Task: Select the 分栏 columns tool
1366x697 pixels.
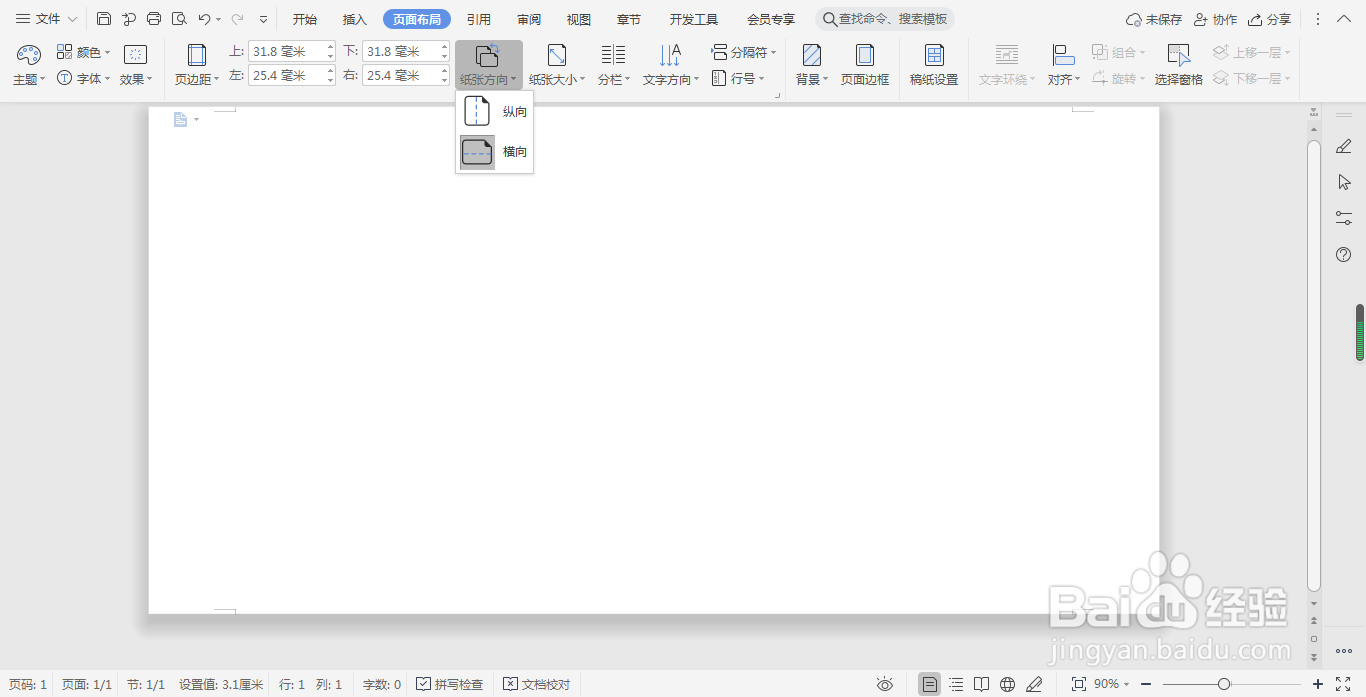Action: click(610, 65)
